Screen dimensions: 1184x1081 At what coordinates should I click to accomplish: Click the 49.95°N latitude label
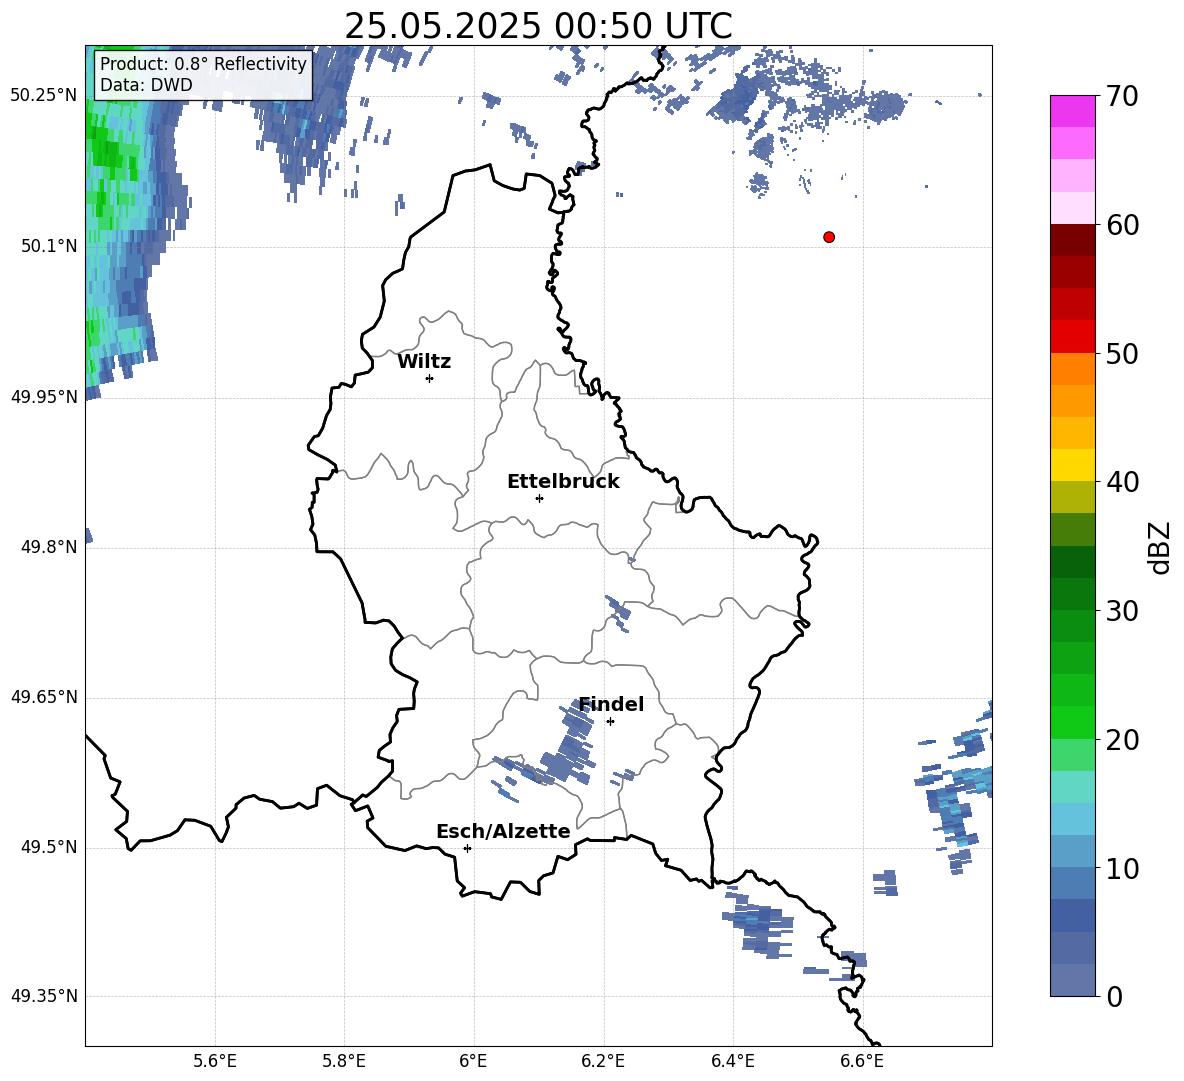point(44,397)
